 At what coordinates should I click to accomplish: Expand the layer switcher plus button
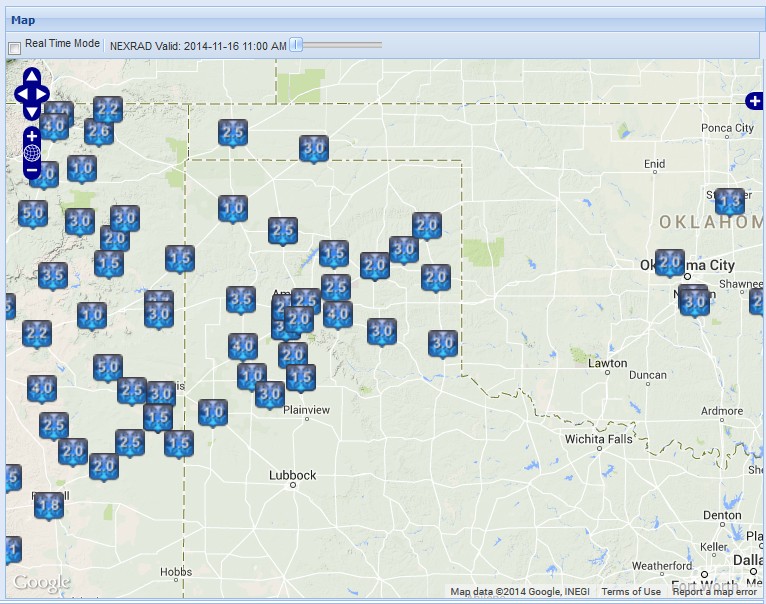click(755, 101)
